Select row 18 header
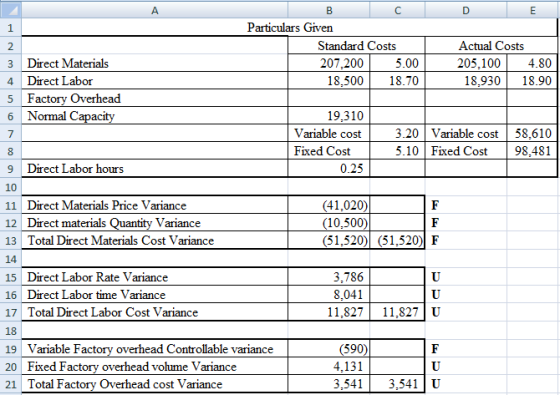 [11, 330]
